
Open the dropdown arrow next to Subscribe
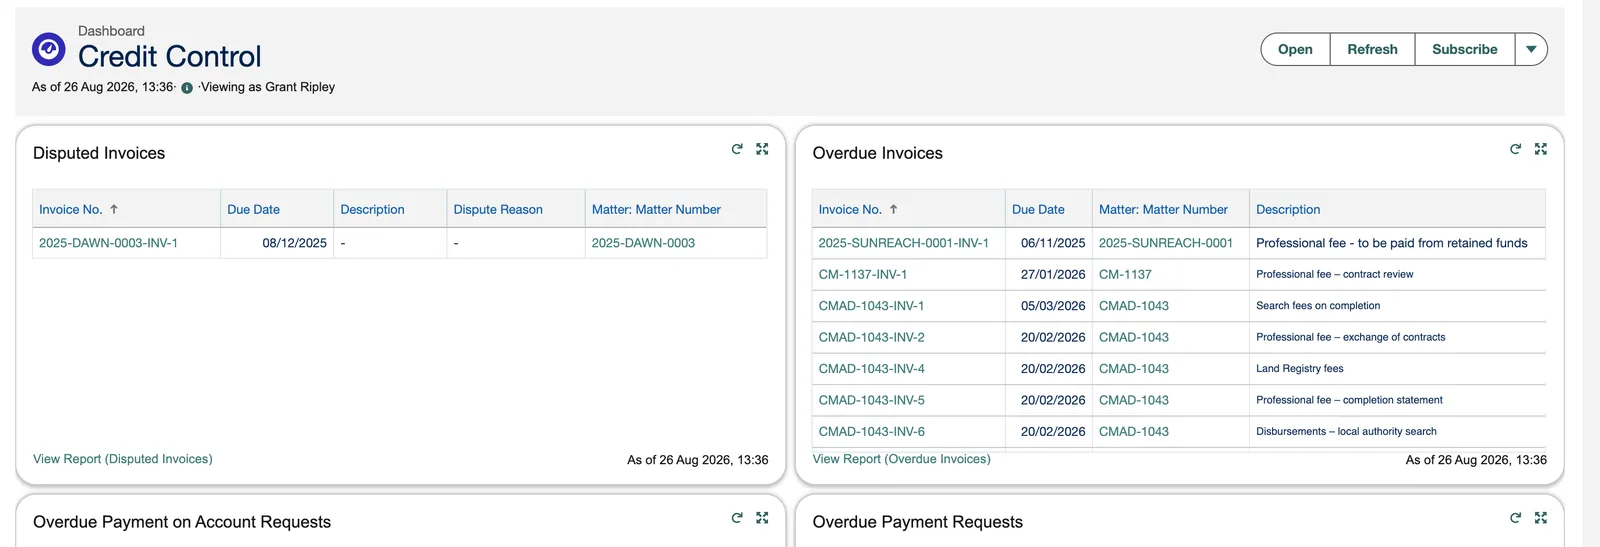1531,49
